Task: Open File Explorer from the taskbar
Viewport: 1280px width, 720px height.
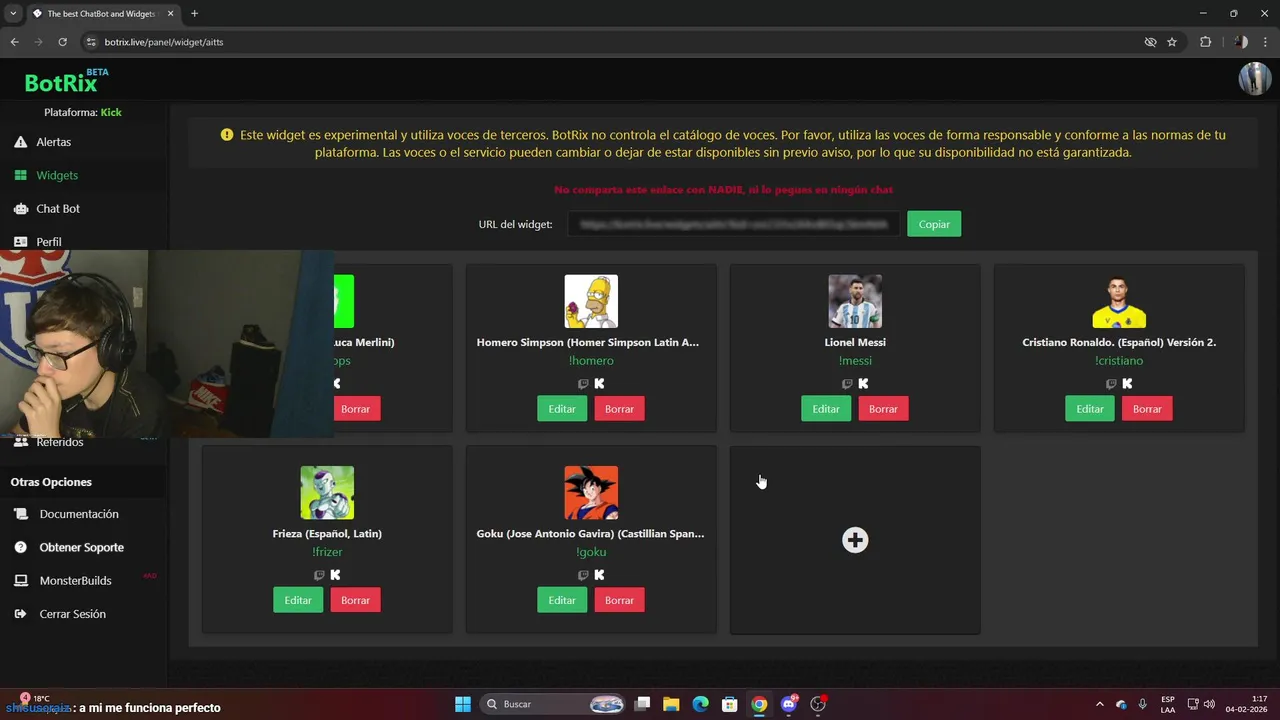Action: pyautogui.click(x=671, y=704)
